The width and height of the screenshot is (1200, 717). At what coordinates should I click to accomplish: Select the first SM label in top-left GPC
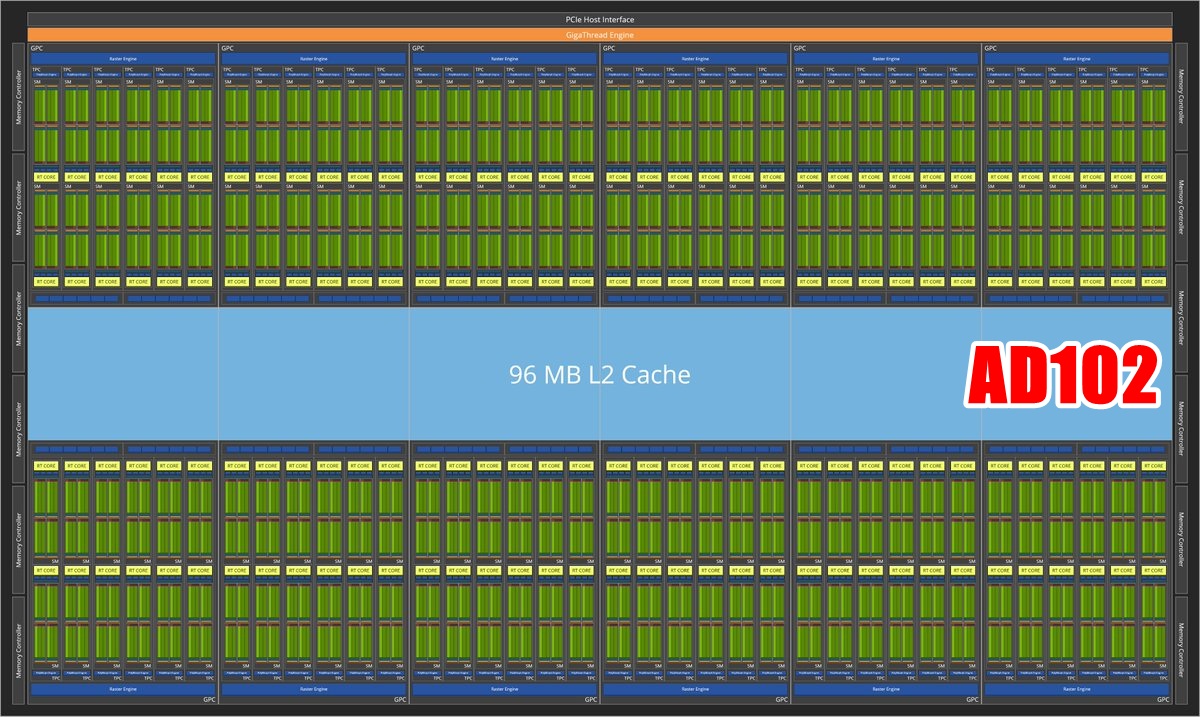[x=38, y=83]
